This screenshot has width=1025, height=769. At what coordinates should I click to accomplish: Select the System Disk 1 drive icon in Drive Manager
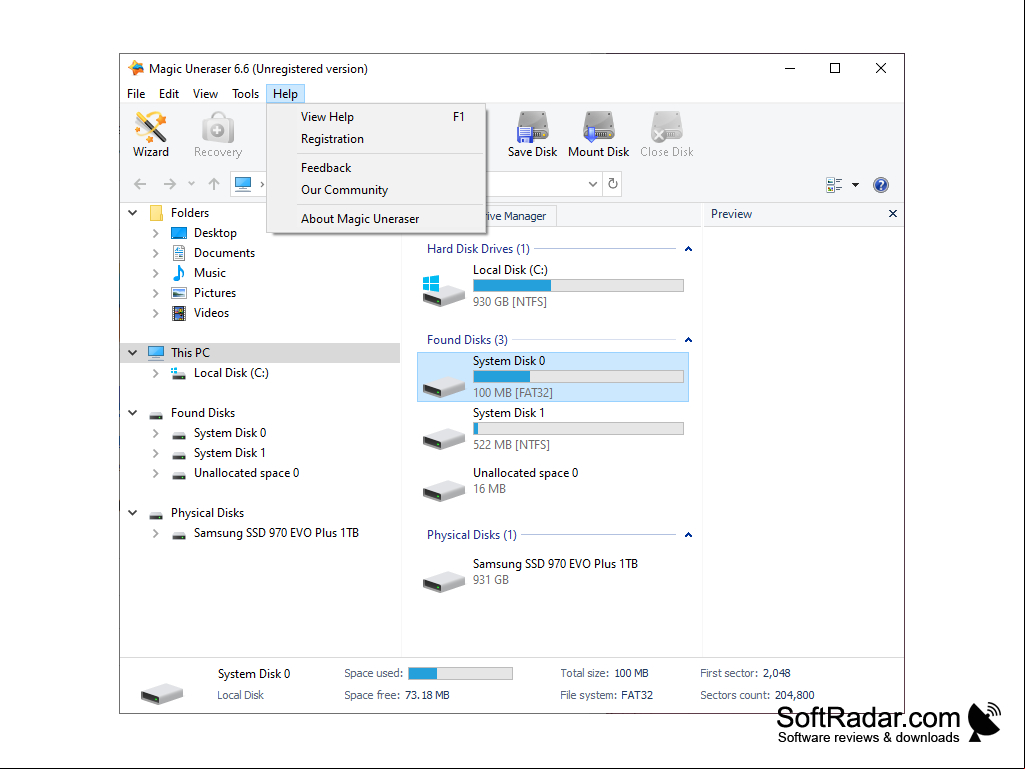pos(443,439)
